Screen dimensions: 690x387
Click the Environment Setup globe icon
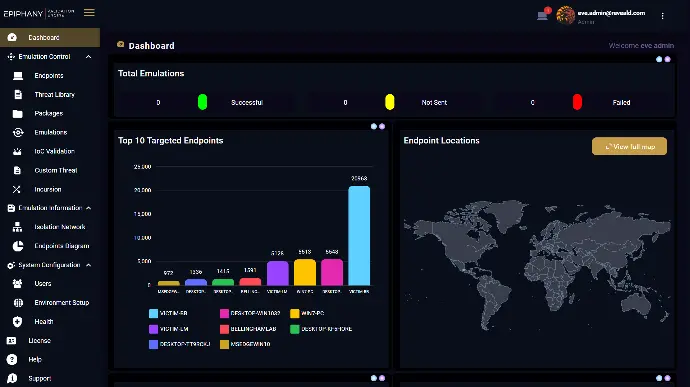[18, 302]
